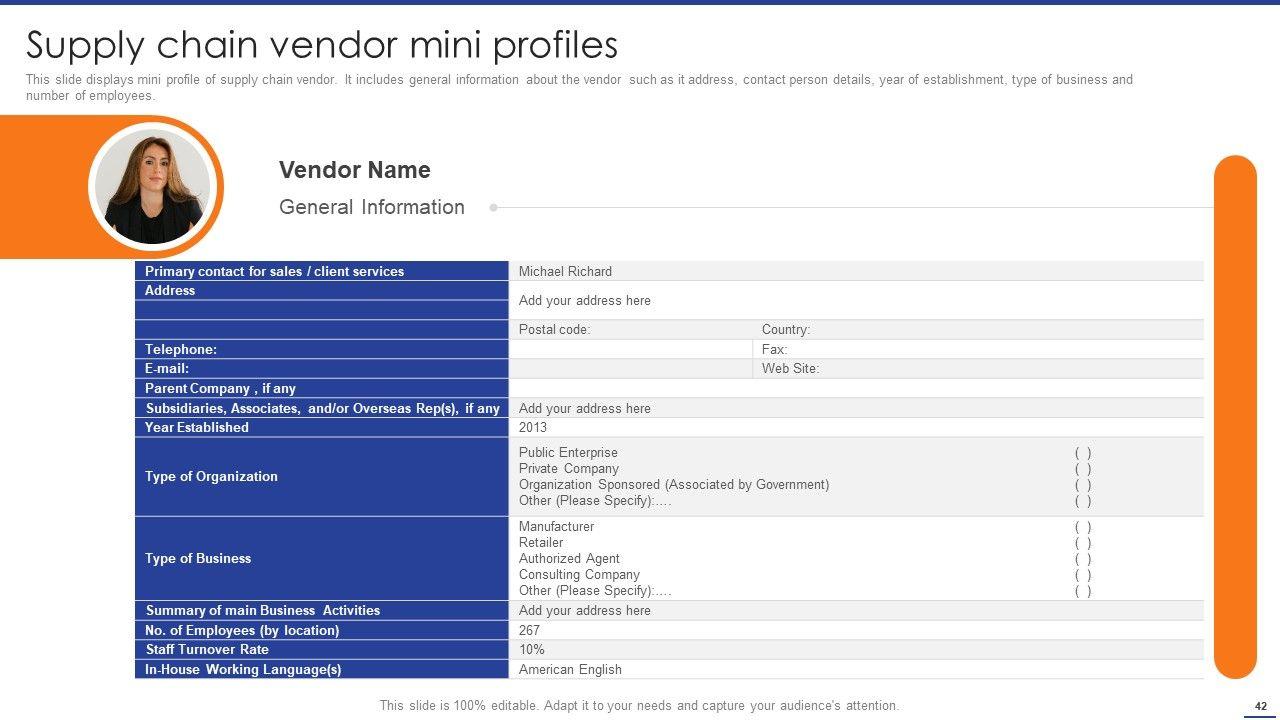This screenshot has width=1280, height=720.
Task: Click the employee count 267
Action: pos(529,630)
